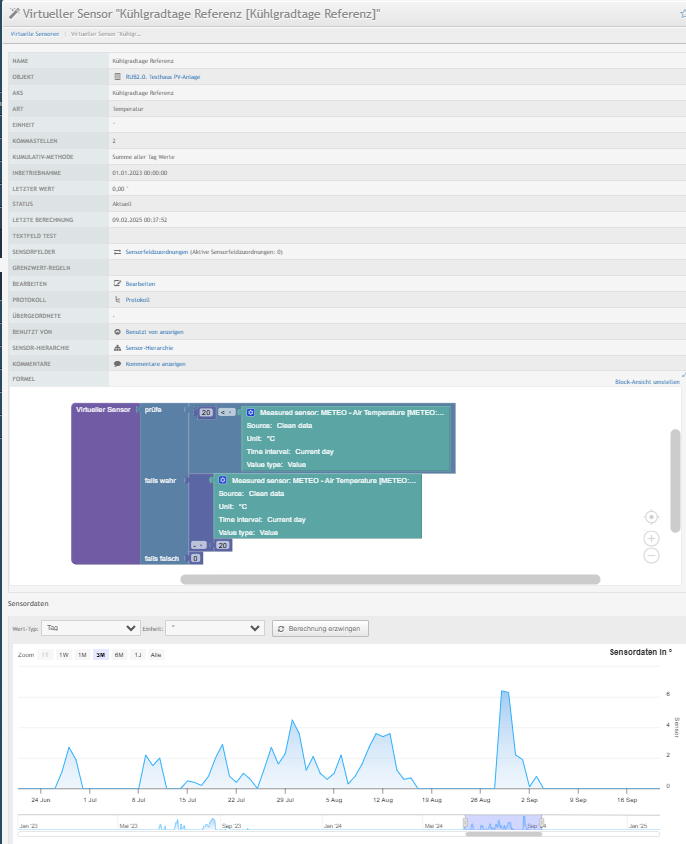Click the Sensordaten section heading
The width and height of the screenshot is (686, 844).
[28, 603]
